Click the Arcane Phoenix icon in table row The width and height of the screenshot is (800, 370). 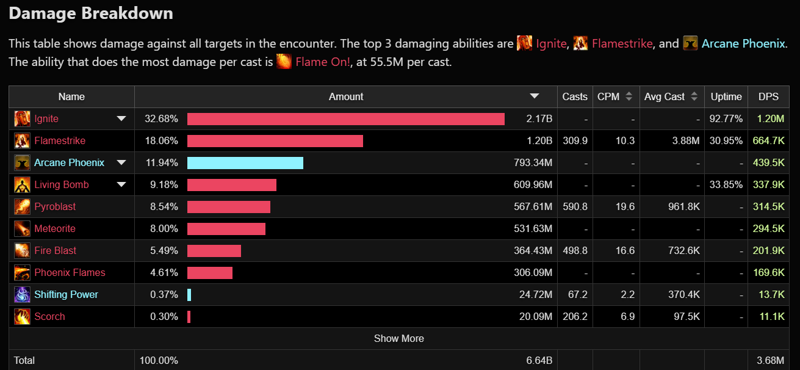click(x=22, y=163)
